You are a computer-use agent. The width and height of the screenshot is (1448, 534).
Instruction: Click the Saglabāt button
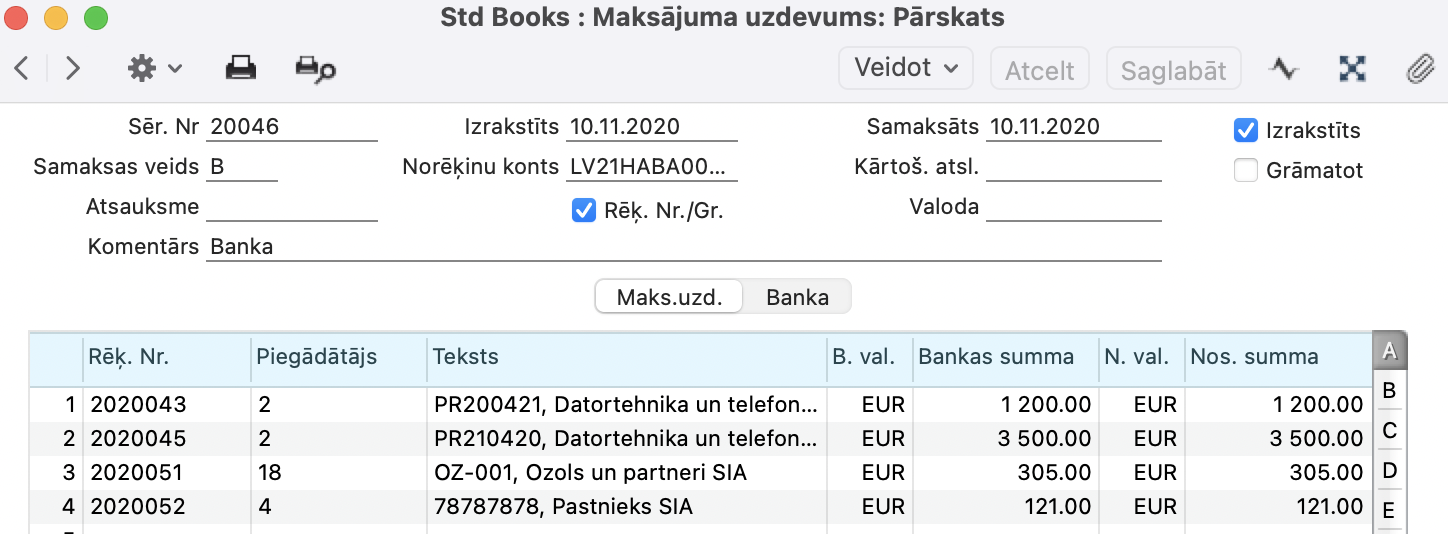coord(1173,70)
